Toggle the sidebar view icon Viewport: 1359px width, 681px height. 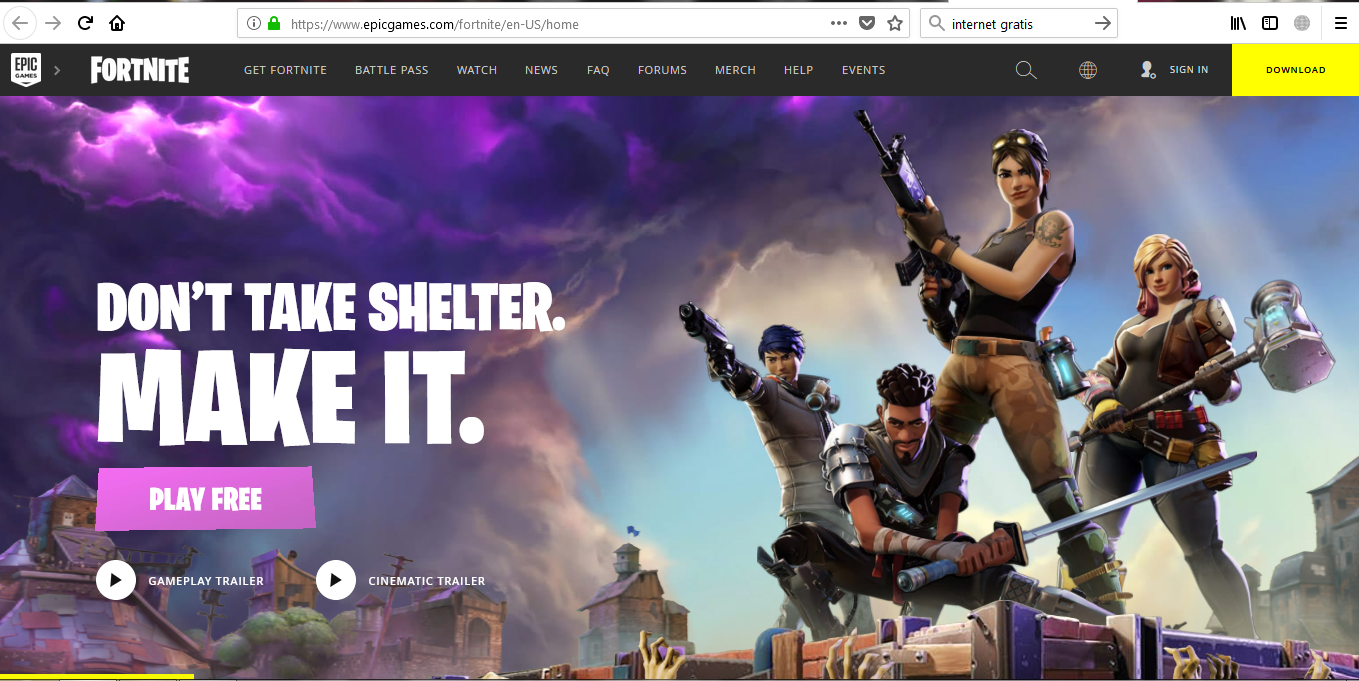1270,23
